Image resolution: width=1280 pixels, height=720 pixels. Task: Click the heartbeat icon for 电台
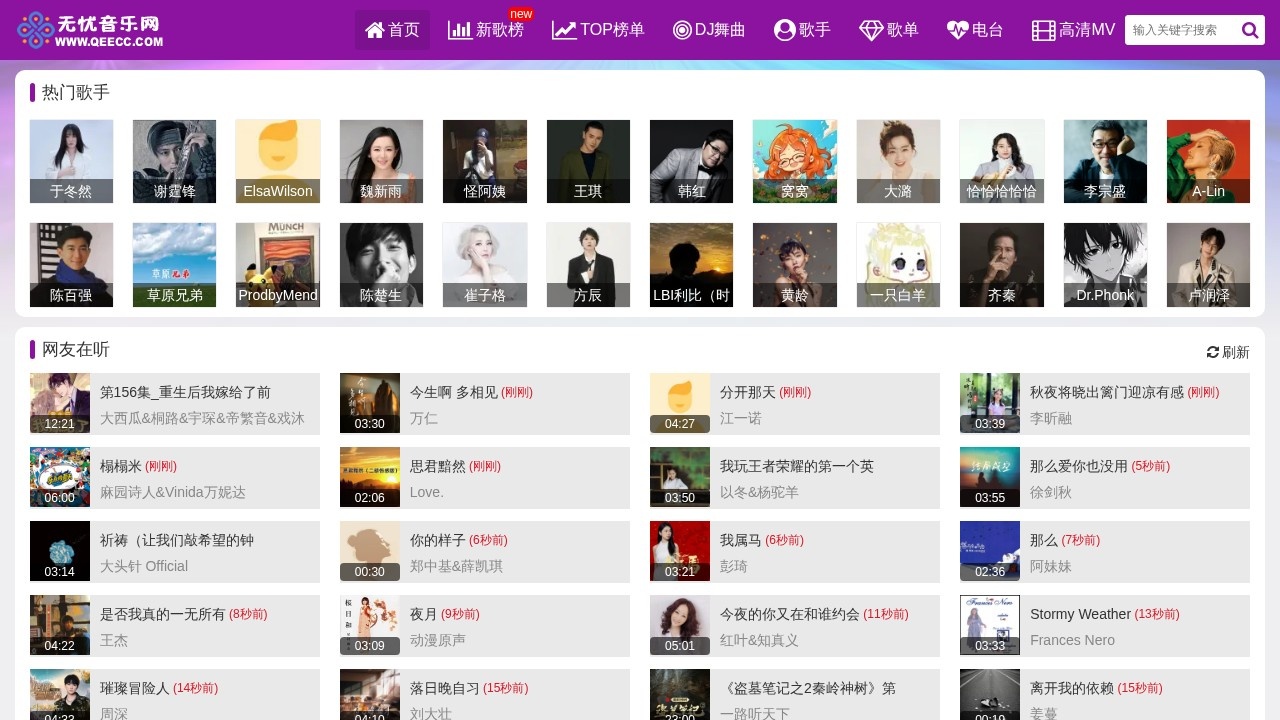click(958, 30)
